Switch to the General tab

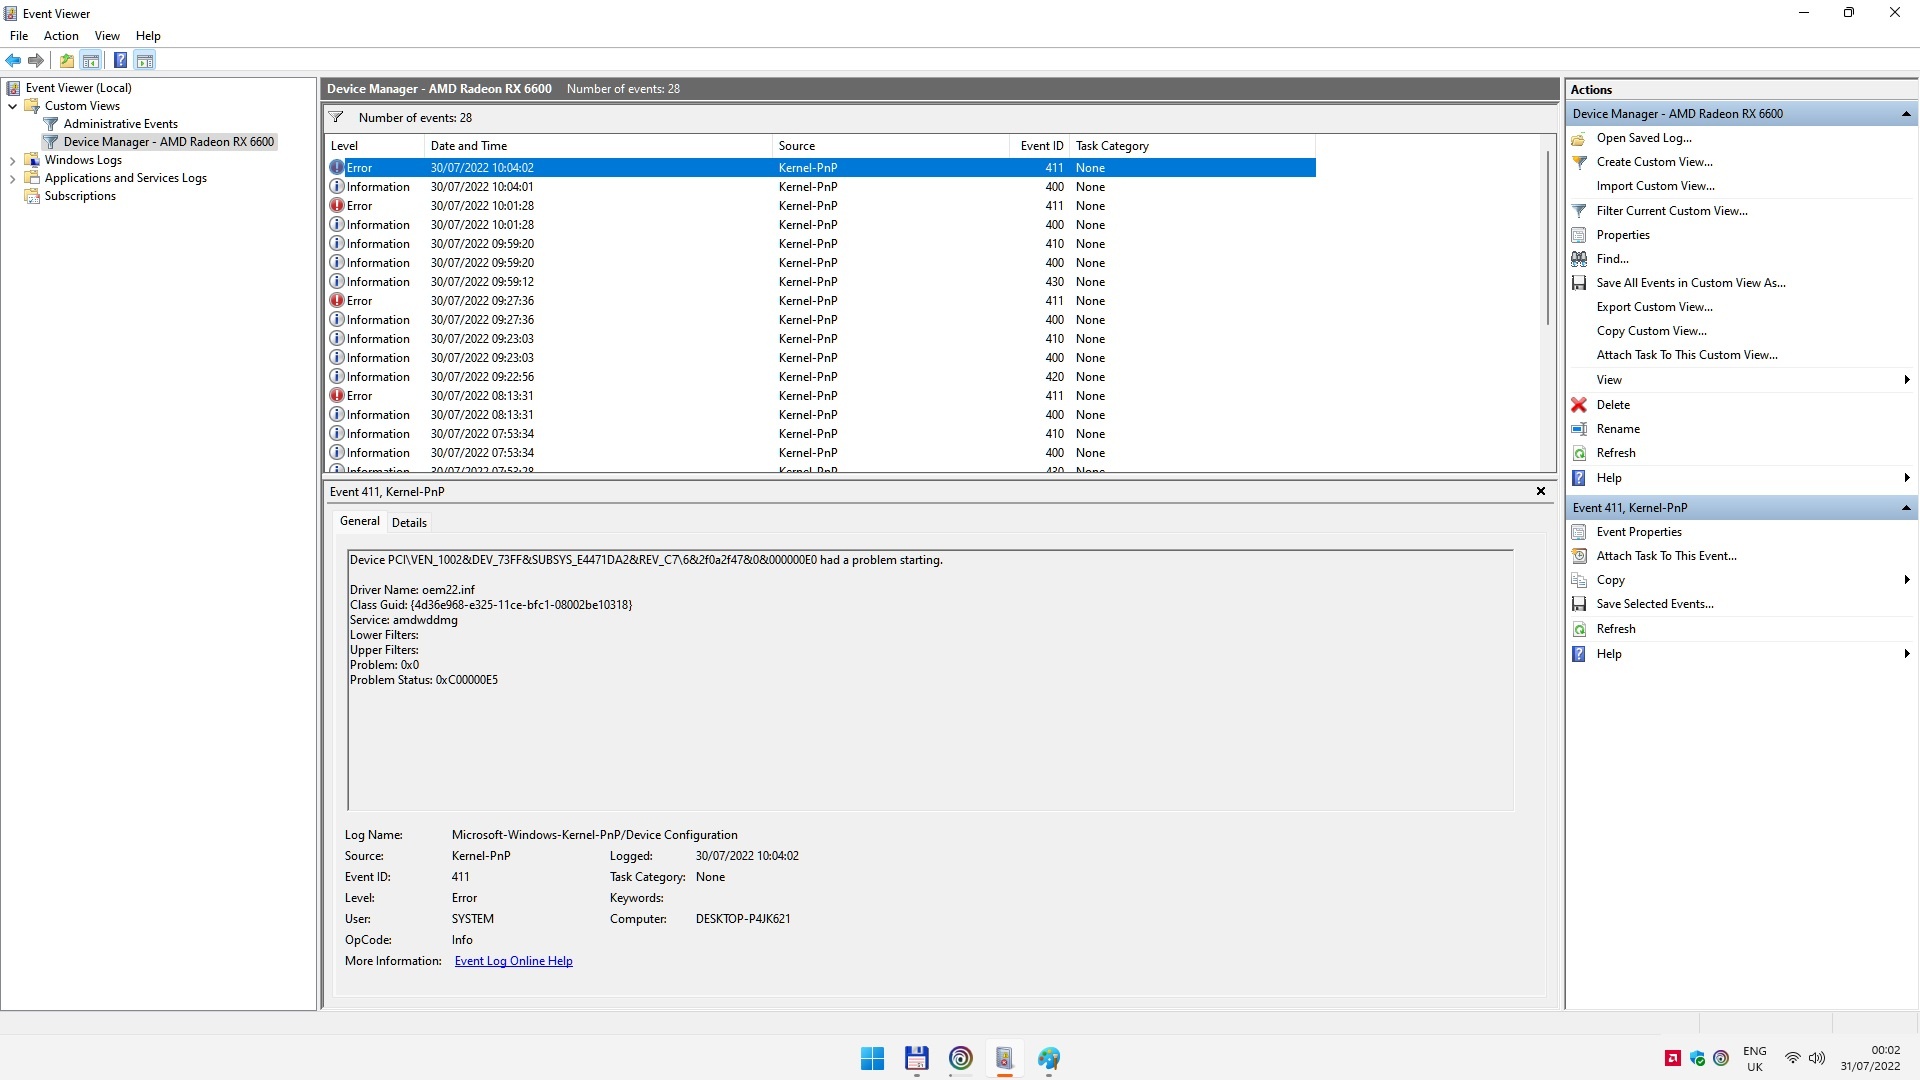(x=360, y=521)
